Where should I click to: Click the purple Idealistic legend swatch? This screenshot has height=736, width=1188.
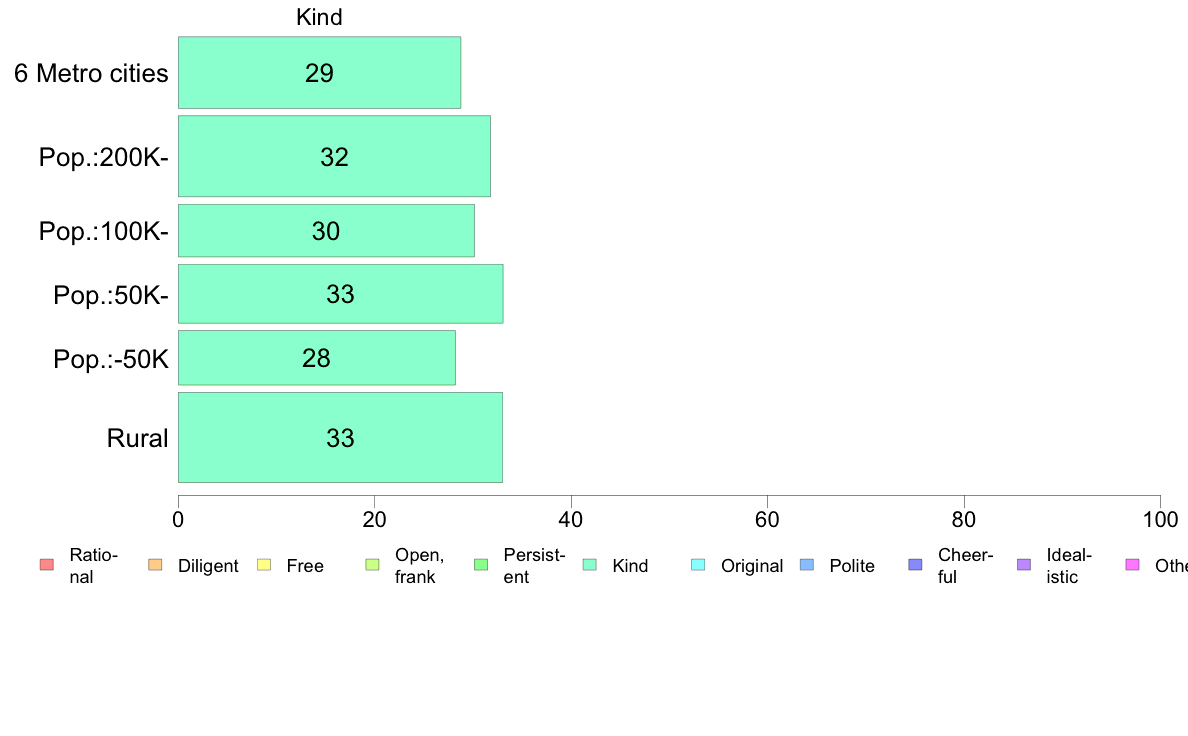pyautogui.click(x=1024, y=565)
